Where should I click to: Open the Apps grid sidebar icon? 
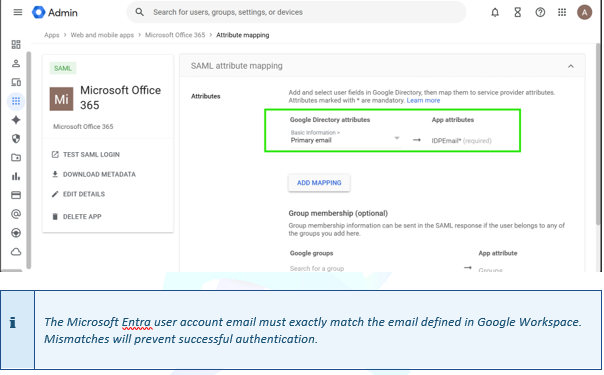(16, 101)
